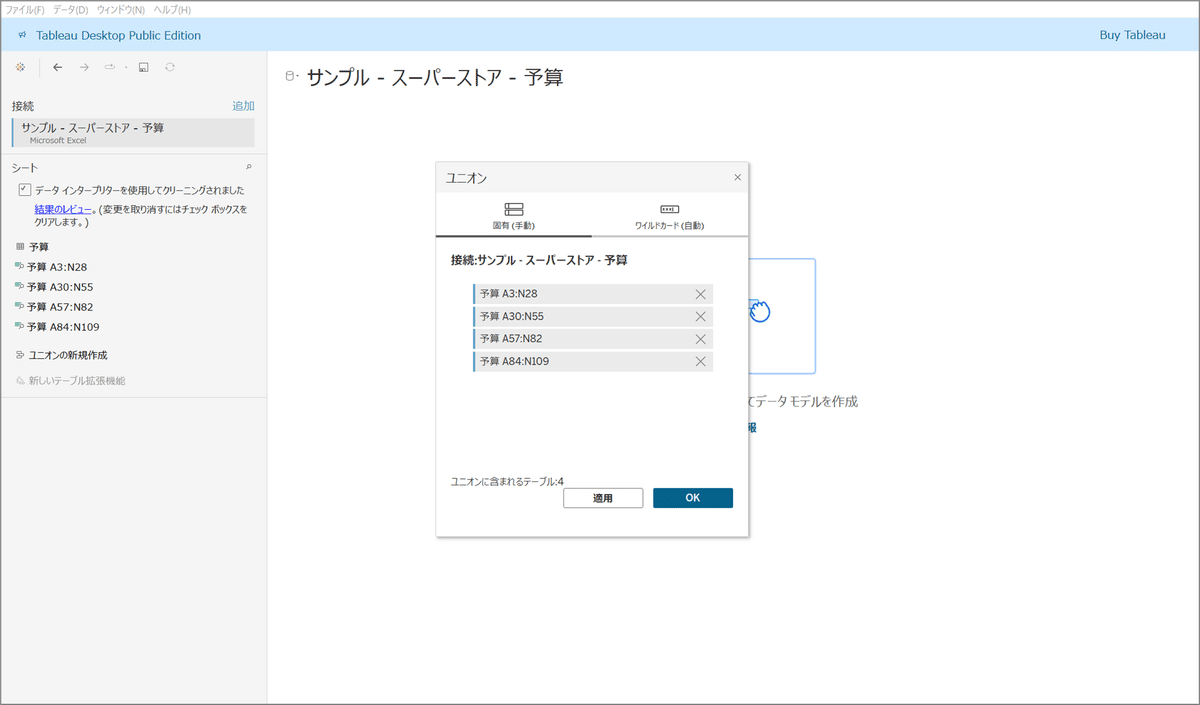The width and height of the screenshot is (1200, 705).
Task: Select 予算 A30:N55 row in union dialog
Action: click(593, 316)
